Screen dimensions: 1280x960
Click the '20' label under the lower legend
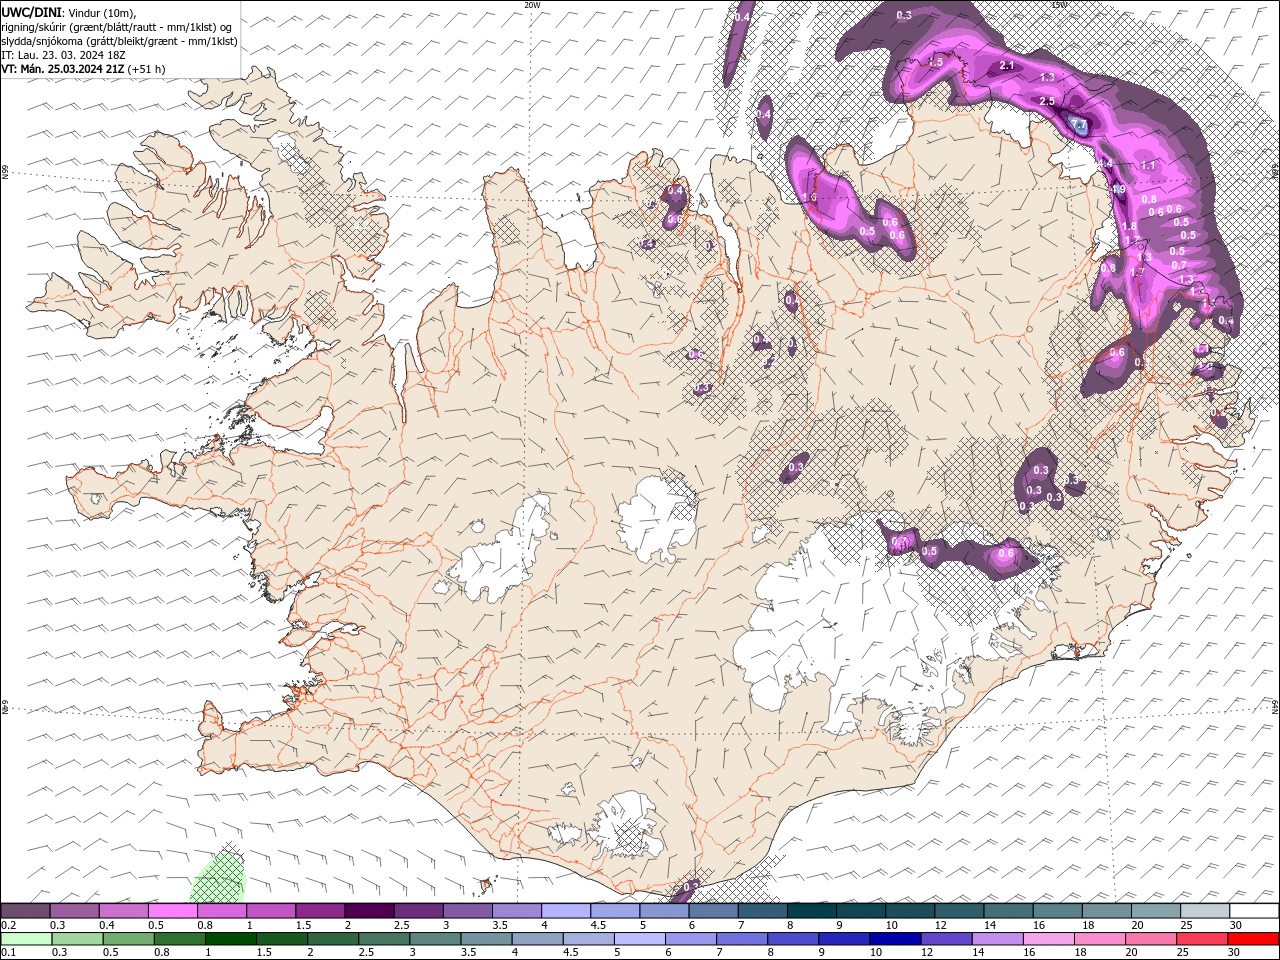pos(1132,953)
